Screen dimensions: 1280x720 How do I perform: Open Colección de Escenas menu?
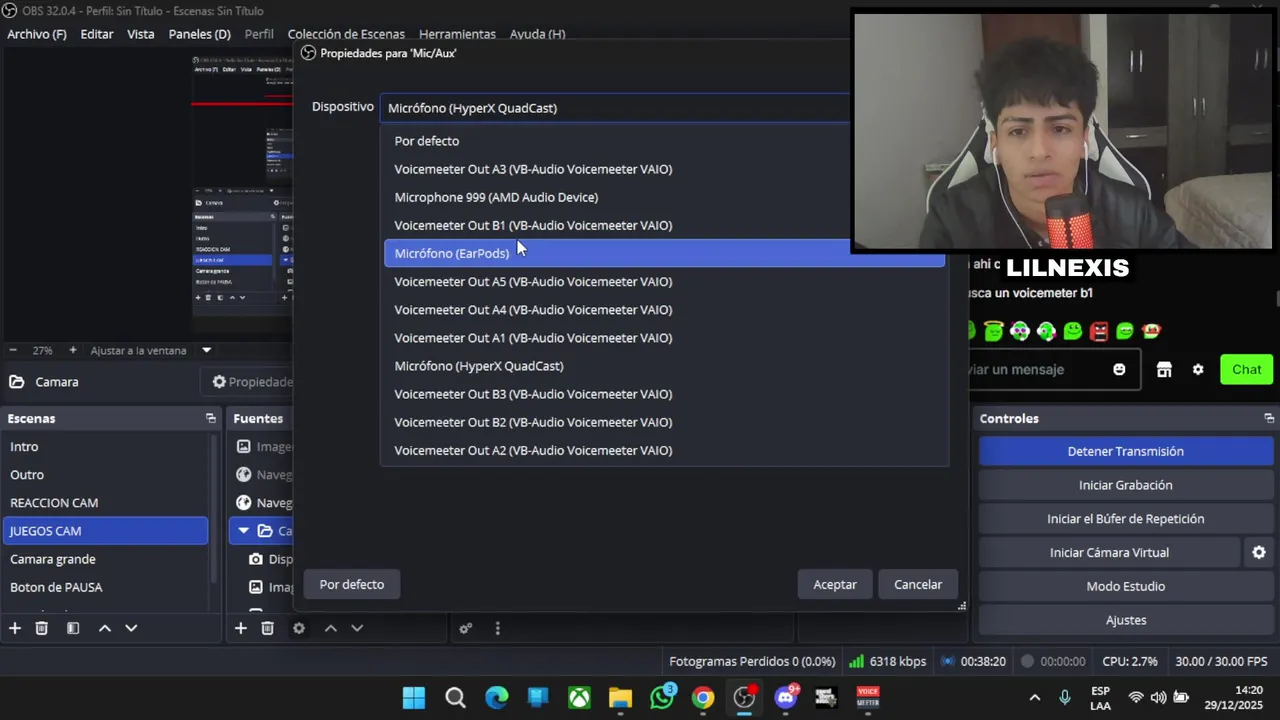pos(346,34)
